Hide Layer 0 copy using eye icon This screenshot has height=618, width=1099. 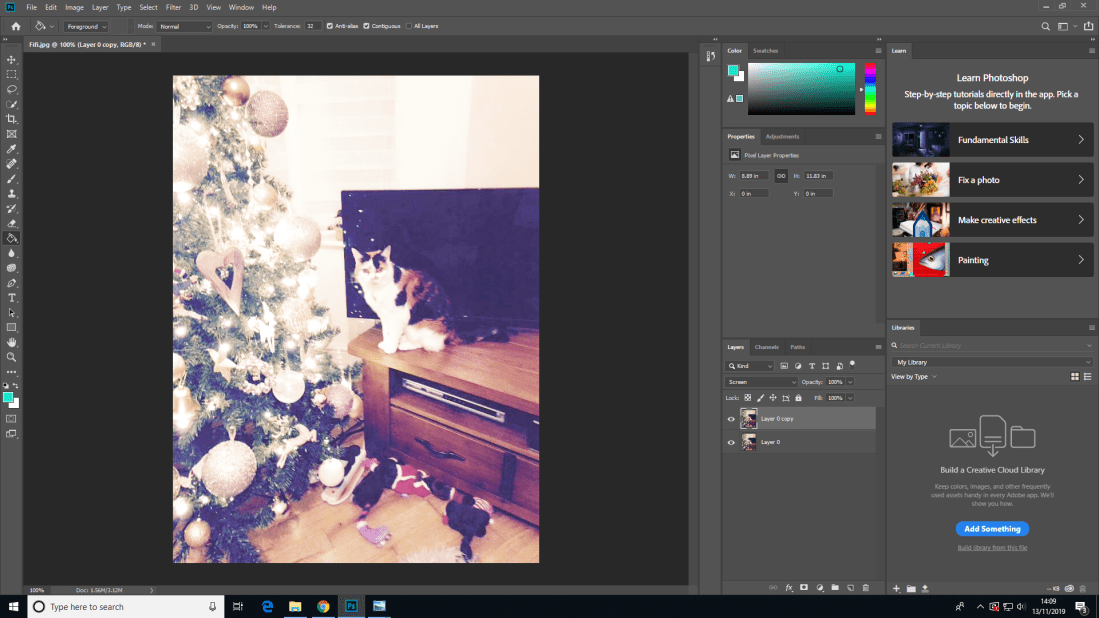pos(731,419)
